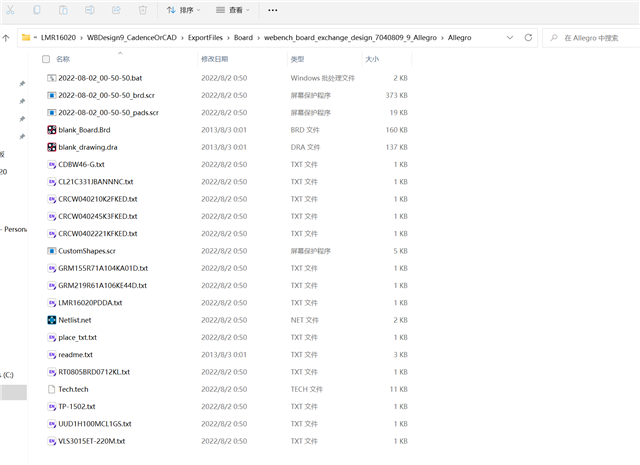Select Tech.tech file icon

click(x=51, y=389)
